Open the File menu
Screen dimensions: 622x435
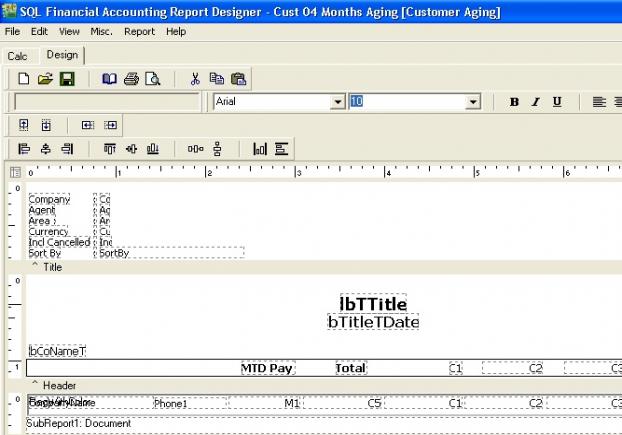(x=12, y=31)
